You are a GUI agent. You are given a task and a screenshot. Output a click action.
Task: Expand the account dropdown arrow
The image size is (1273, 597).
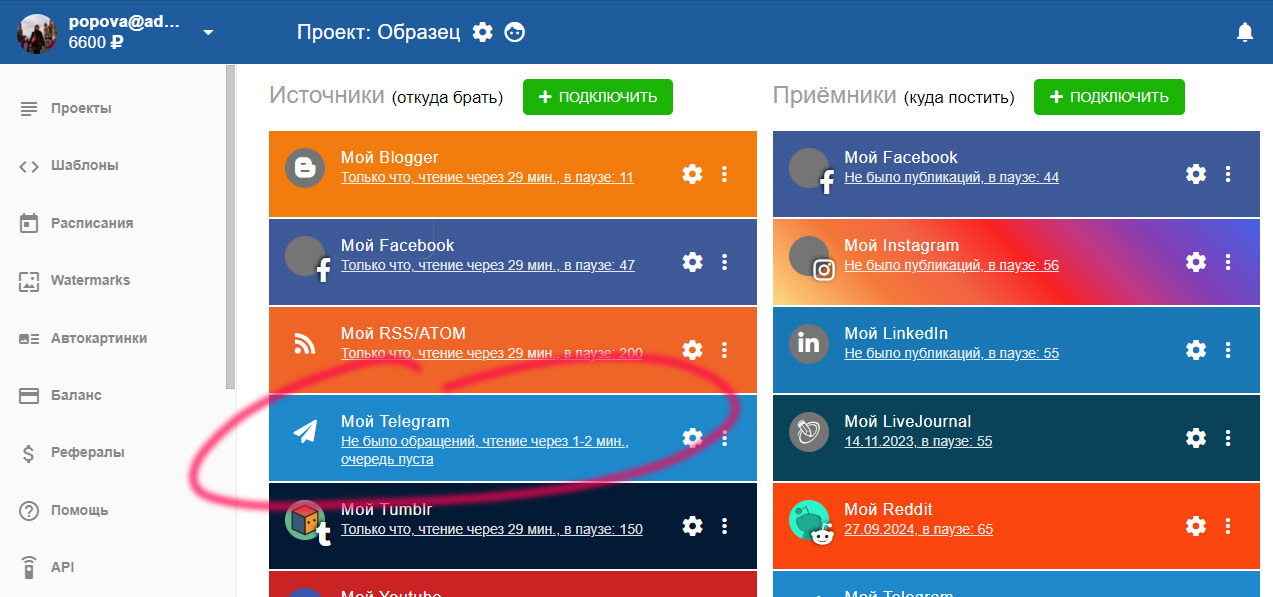coord(208,32)
